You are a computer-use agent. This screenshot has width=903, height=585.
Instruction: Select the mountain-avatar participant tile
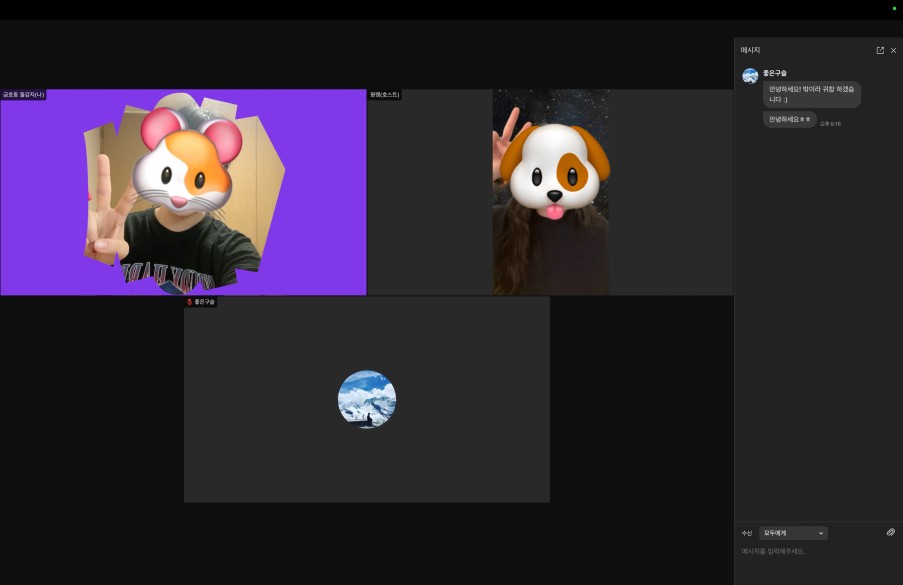pyautogui.click(x=367, y=400)
